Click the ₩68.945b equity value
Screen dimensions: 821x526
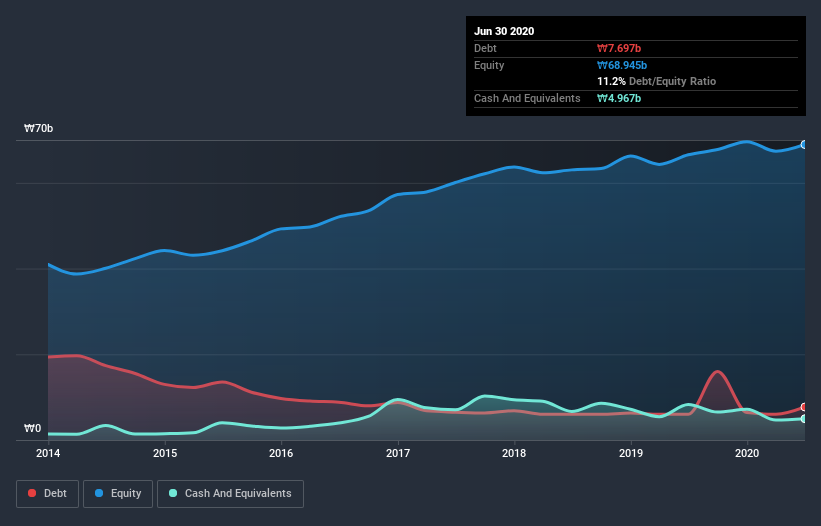point(622,65)
